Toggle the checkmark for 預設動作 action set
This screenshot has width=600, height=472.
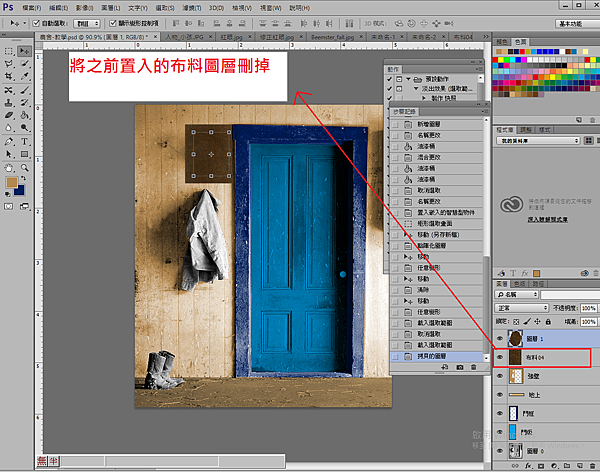(390, 79)
